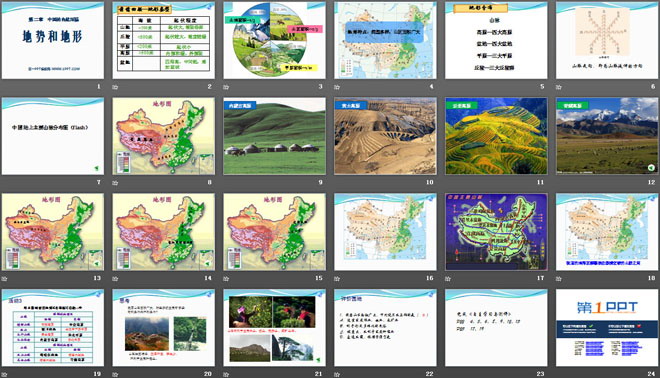Select slide 21 with four landscape photos
Viewport: 660px width, 378px height.
coord(274,327)
